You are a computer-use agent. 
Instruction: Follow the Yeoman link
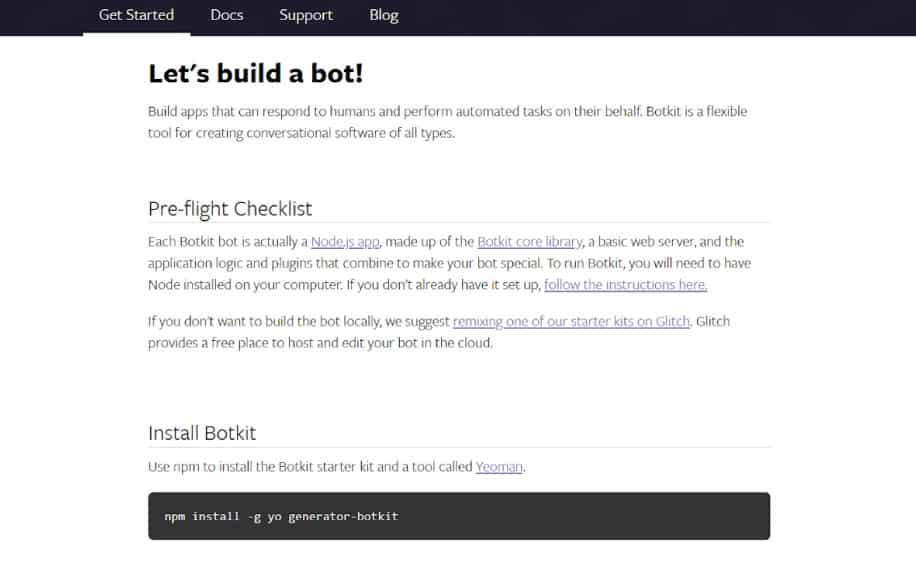point(499,467)
